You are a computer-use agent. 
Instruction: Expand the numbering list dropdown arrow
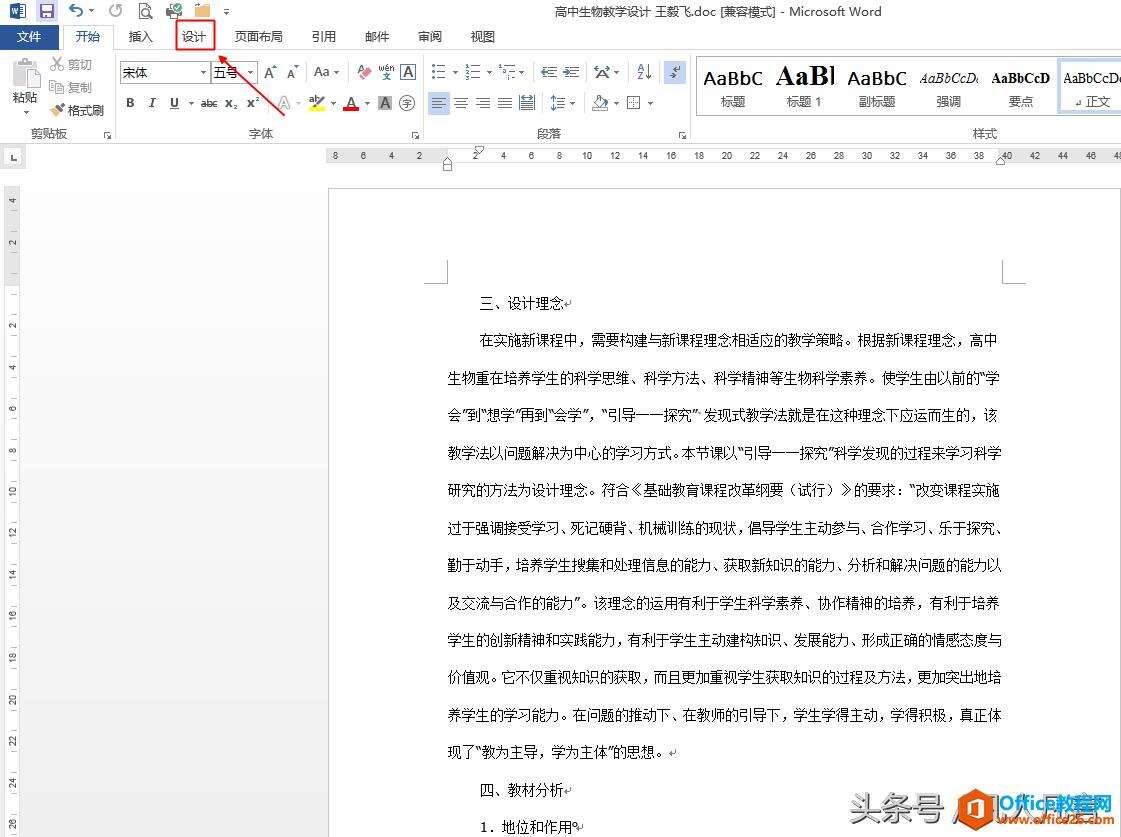click(x=489, y=72)
